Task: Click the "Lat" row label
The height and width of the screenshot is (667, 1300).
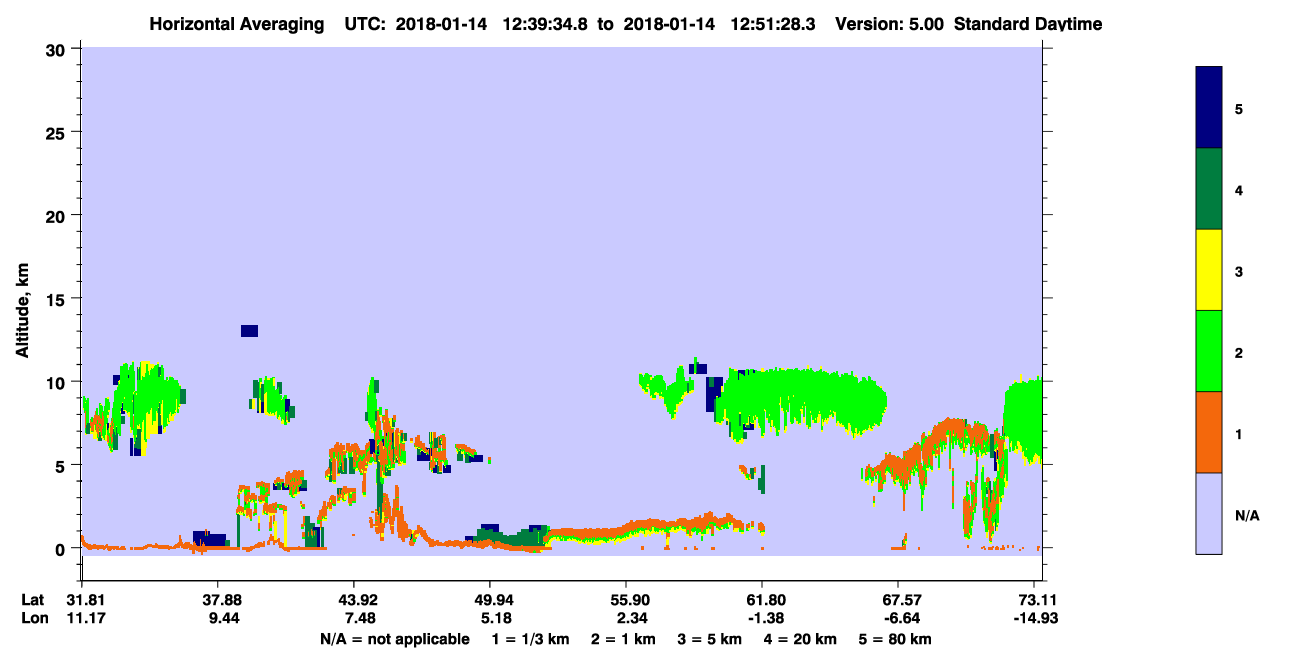Action: [31, 600]
